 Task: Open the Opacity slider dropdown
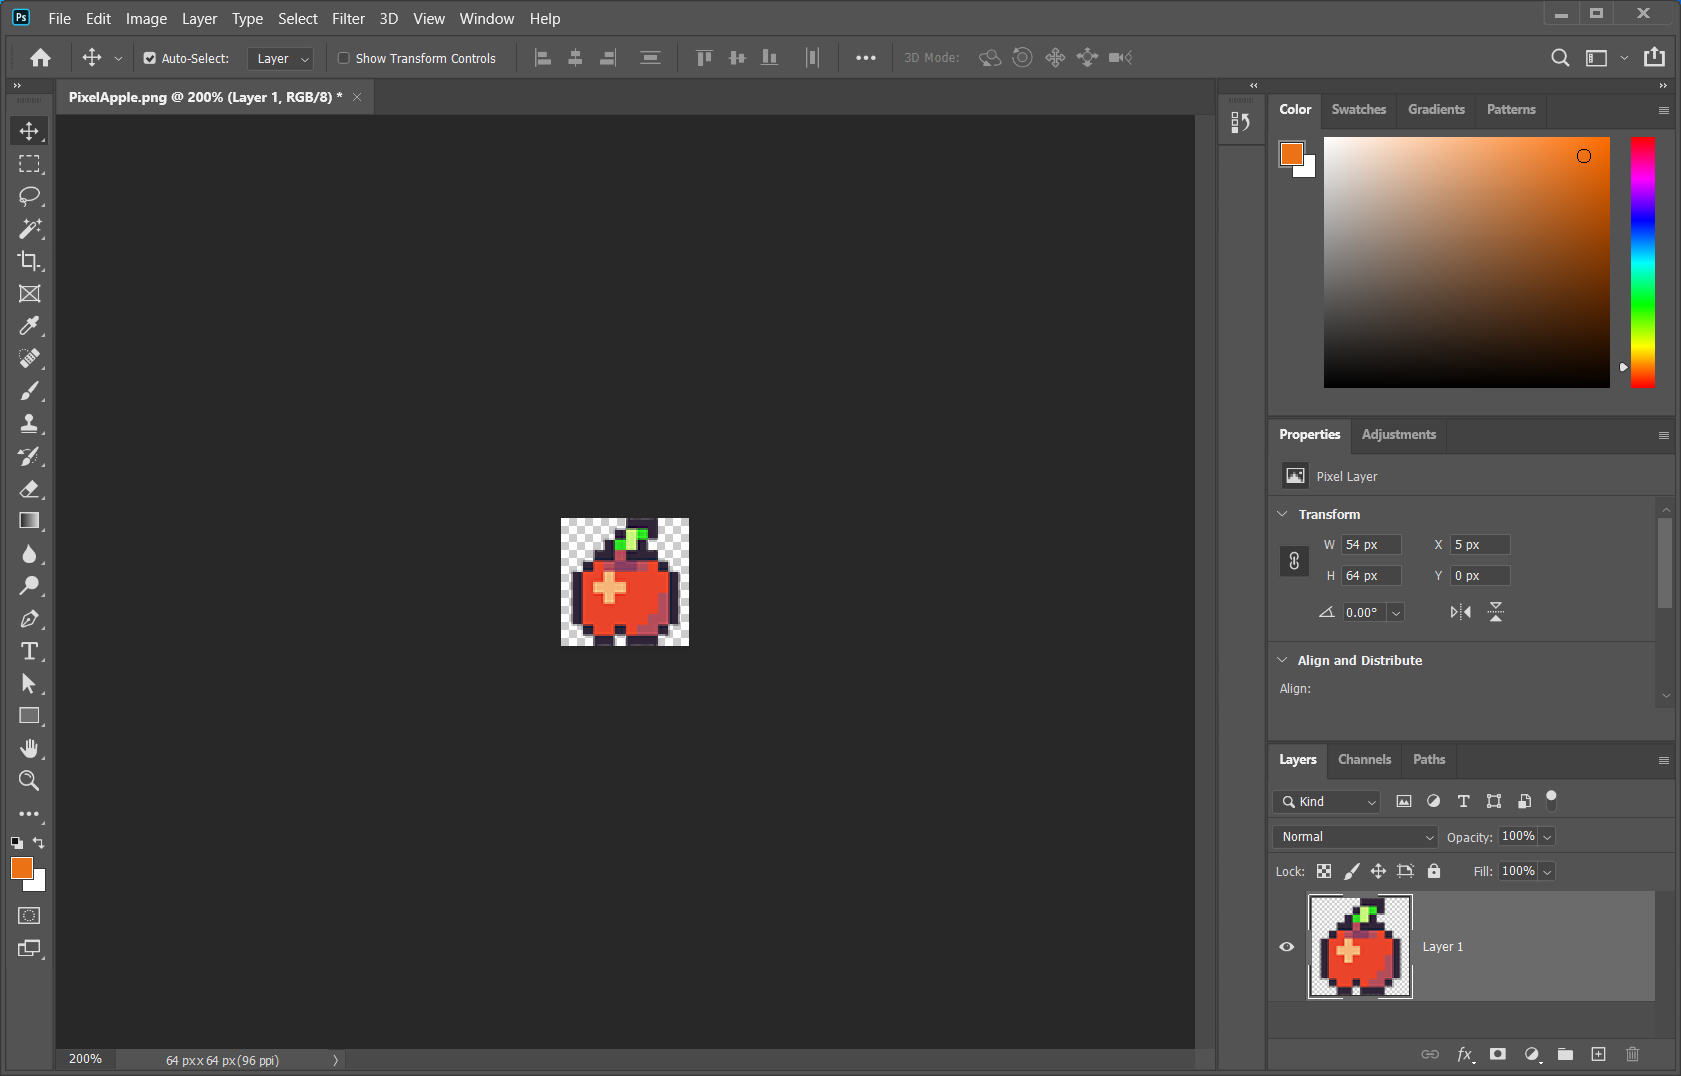pos(1548,837)
